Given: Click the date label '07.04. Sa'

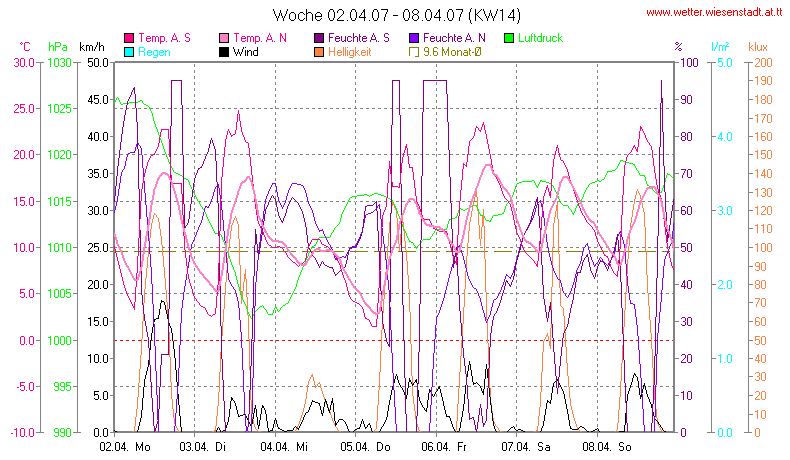Looking at the screenshot, I should point(526,447).
